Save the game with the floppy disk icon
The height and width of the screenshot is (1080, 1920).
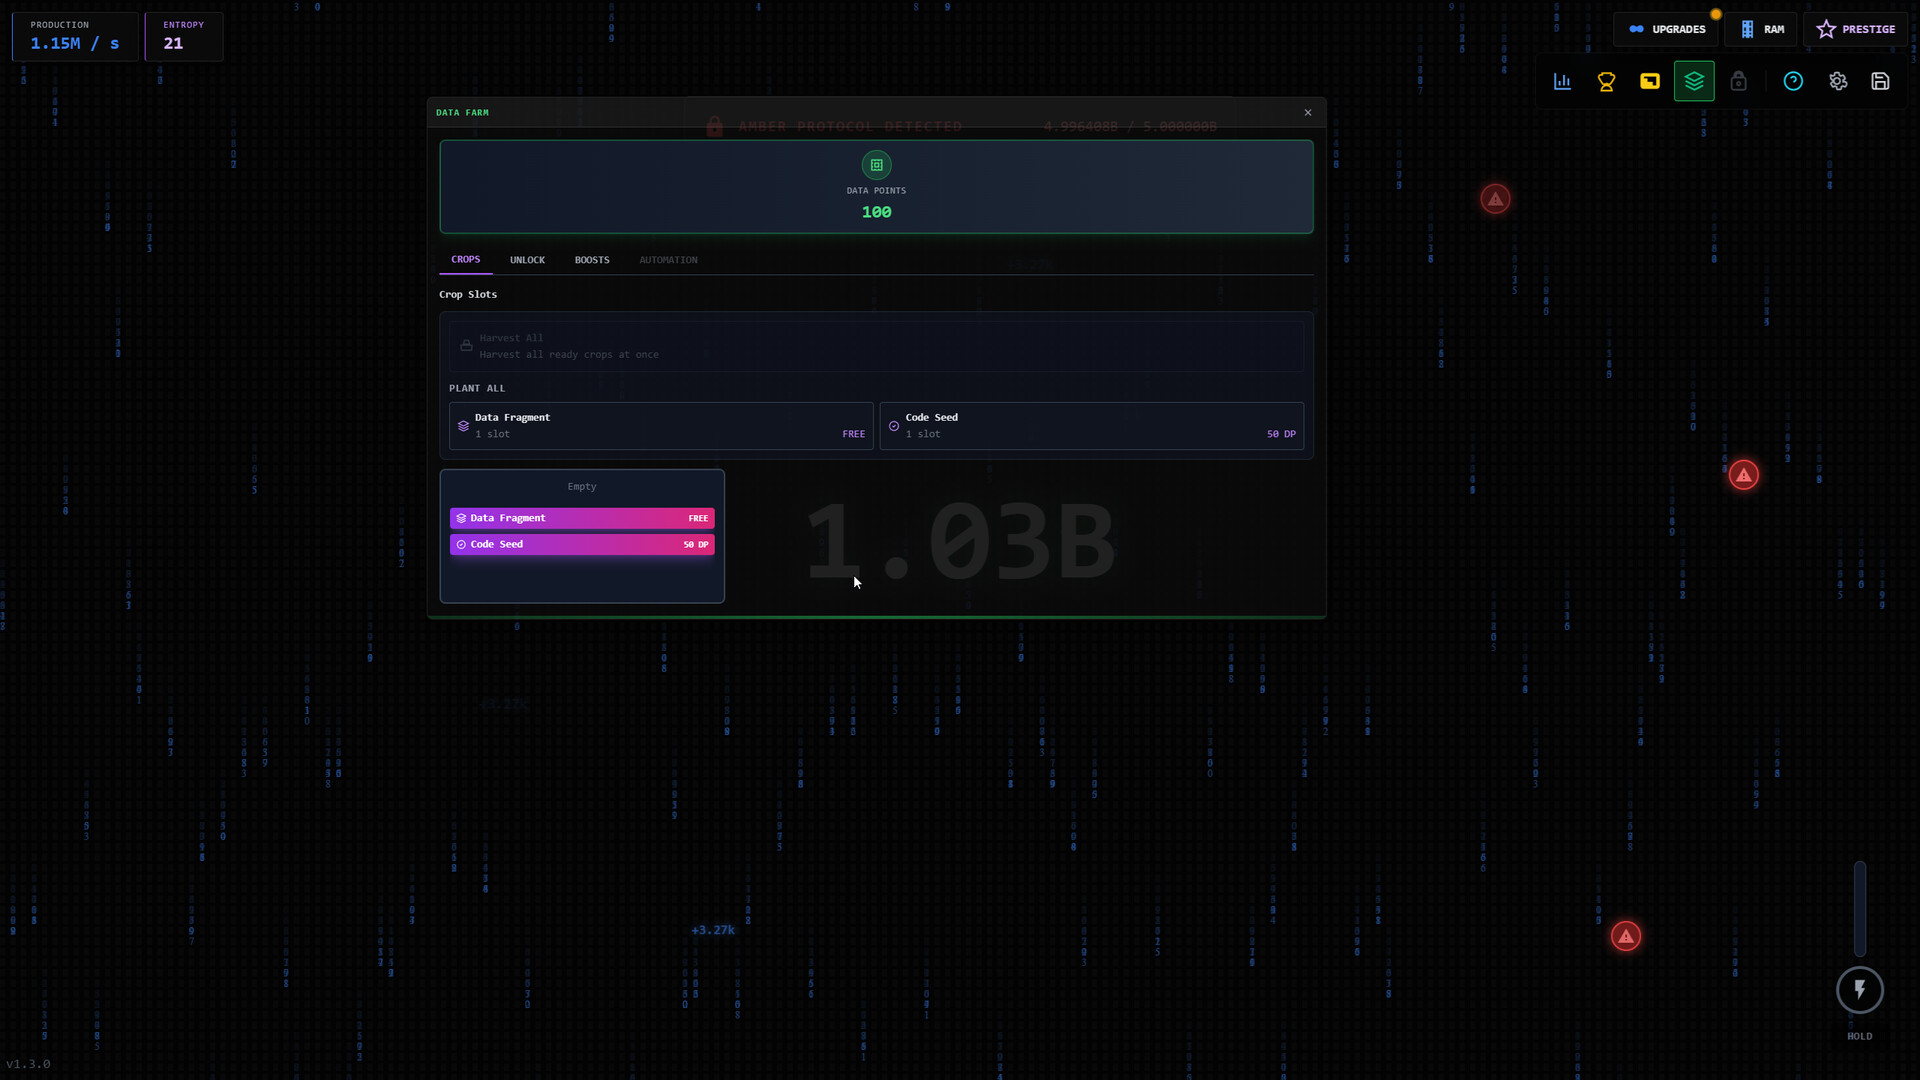click(x=1881, y=81)
